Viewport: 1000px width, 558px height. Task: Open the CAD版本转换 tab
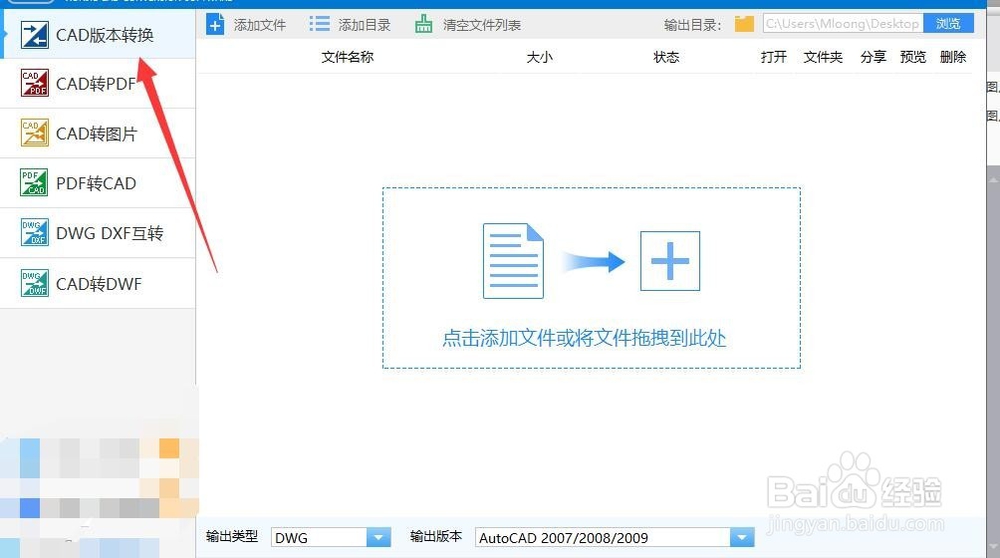click(98, 35)
